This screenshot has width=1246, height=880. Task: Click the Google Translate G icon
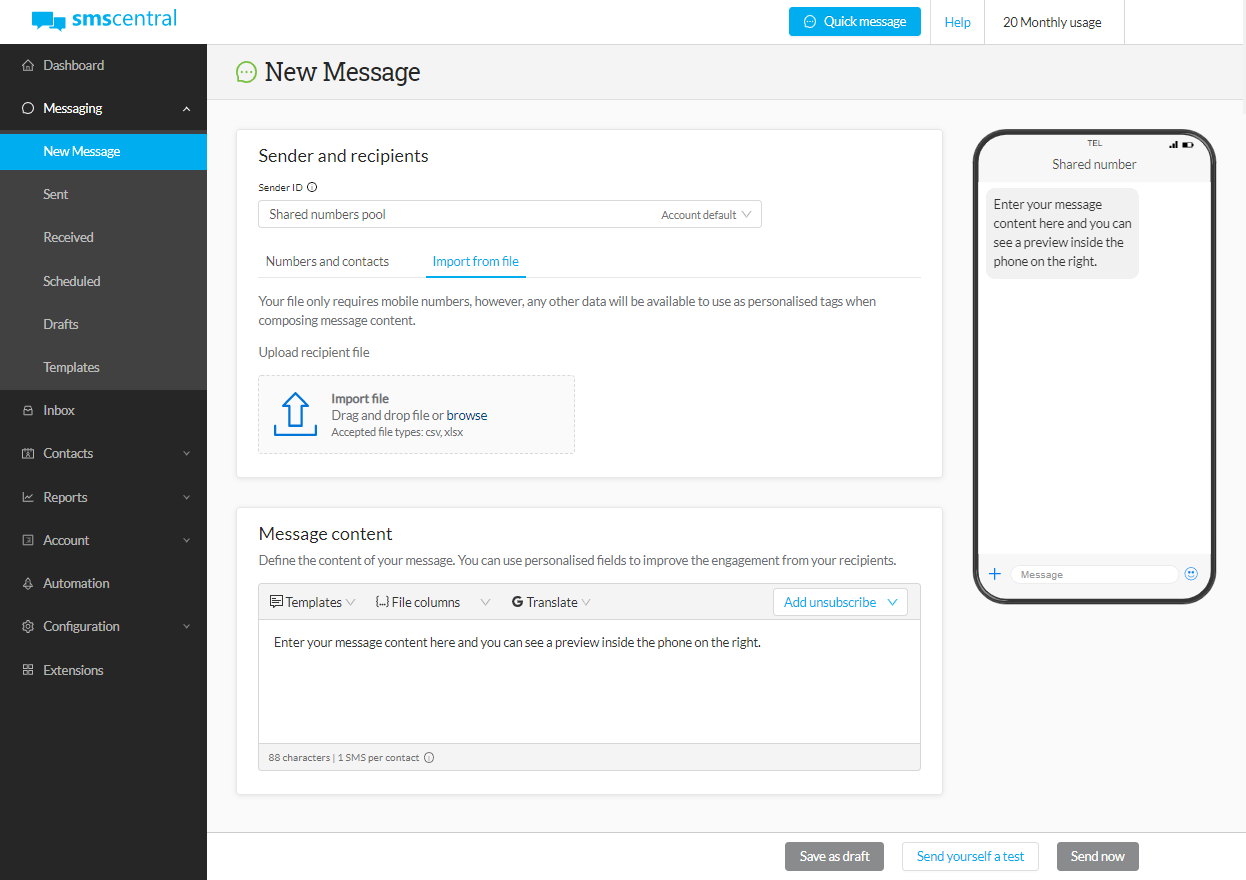517,602
